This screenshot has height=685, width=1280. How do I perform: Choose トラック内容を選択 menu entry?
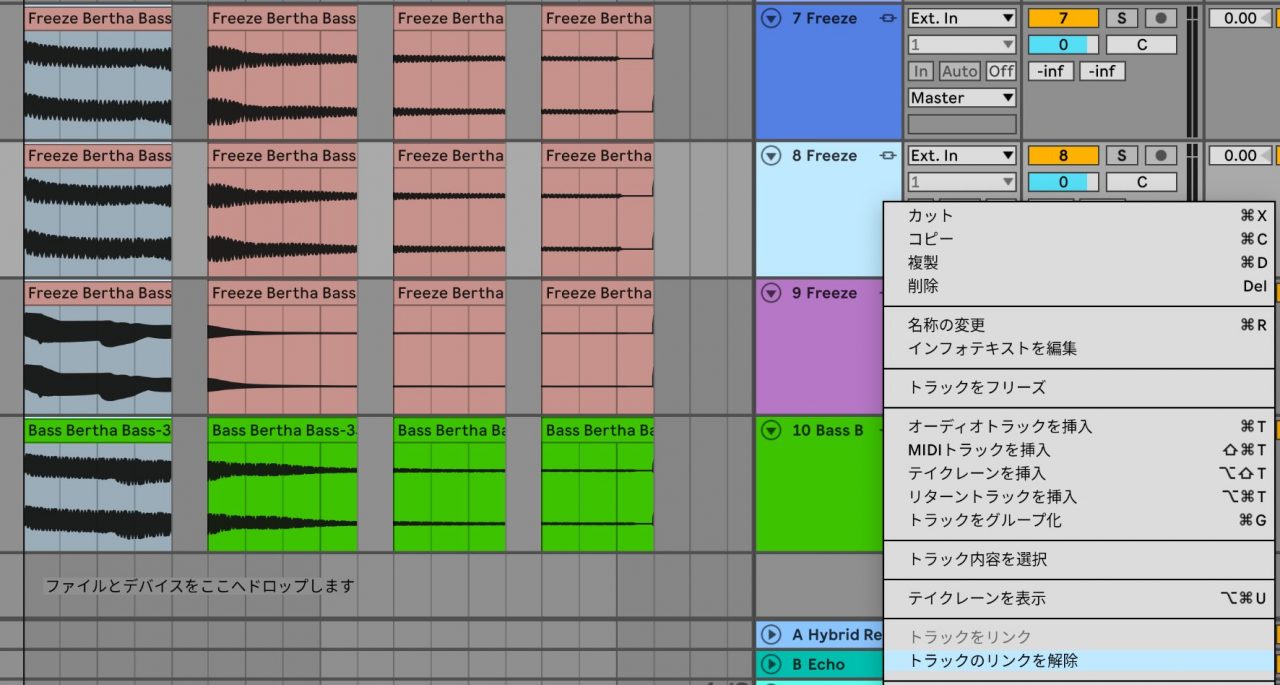click(1080, 559)
